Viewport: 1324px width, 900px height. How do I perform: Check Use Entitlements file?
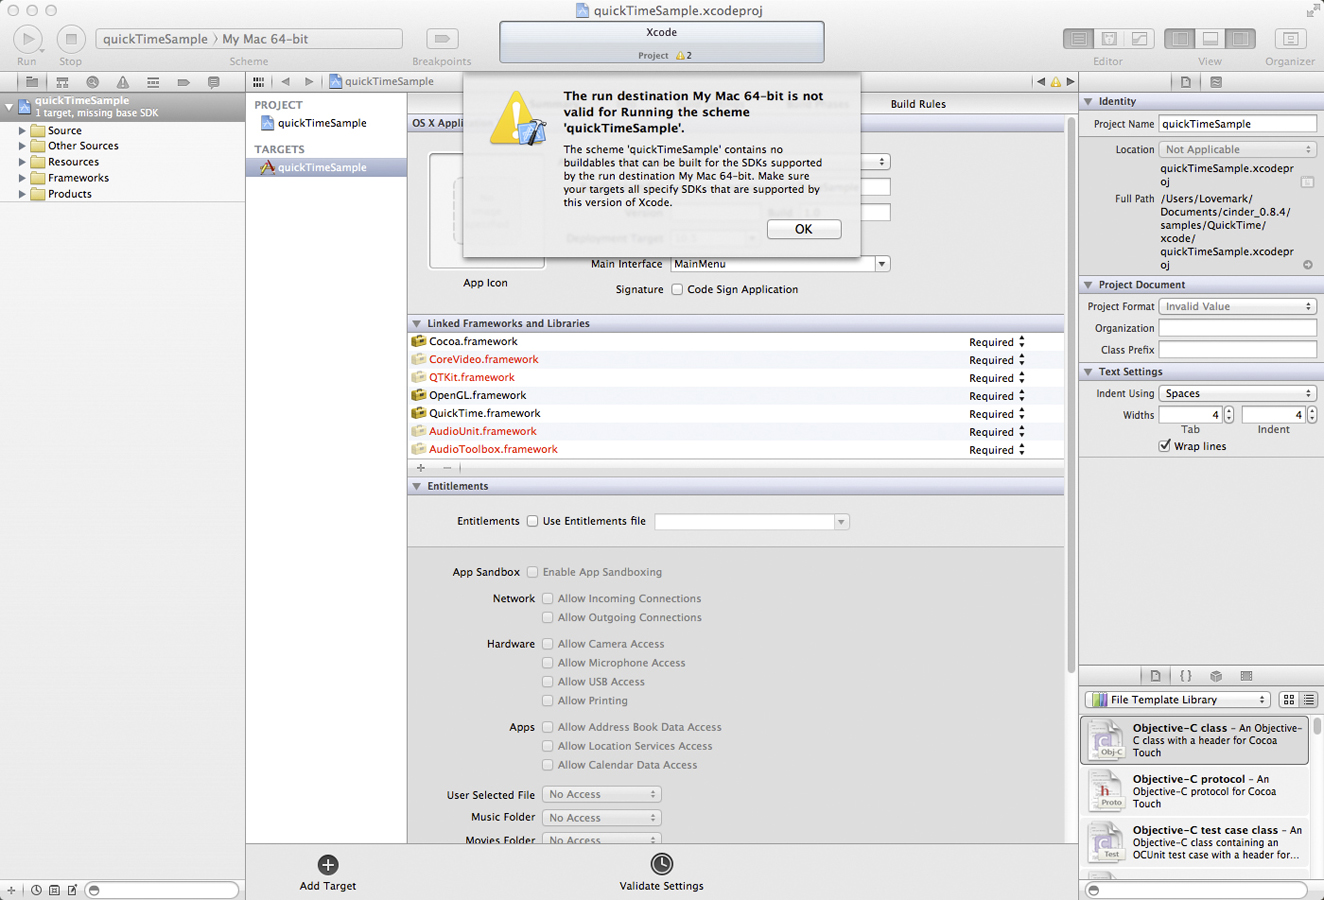(532, 521)
